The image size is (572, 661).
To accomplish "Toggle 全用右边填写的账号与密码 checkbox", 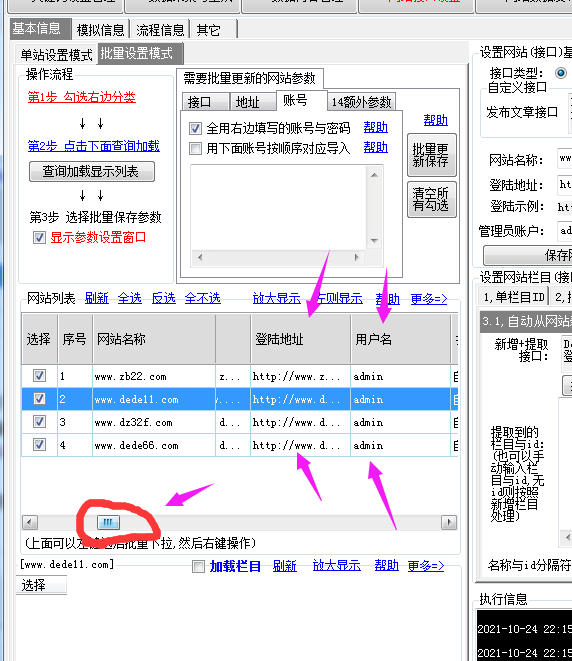I will 195,128.
